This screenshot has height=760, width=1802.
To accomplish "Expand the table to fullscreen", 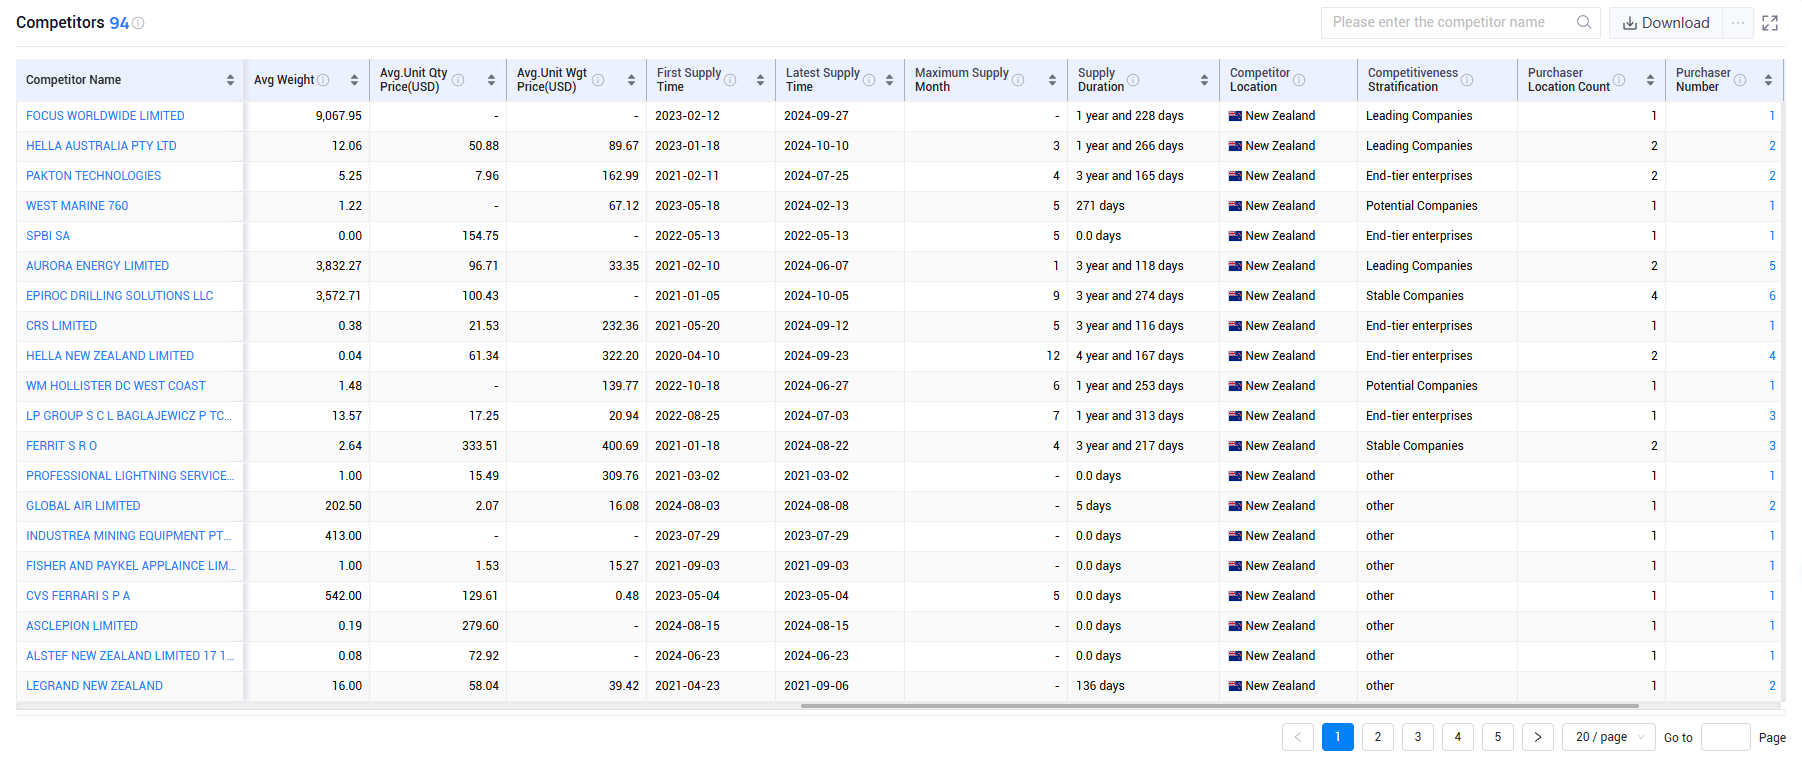I will (1770, 23).
